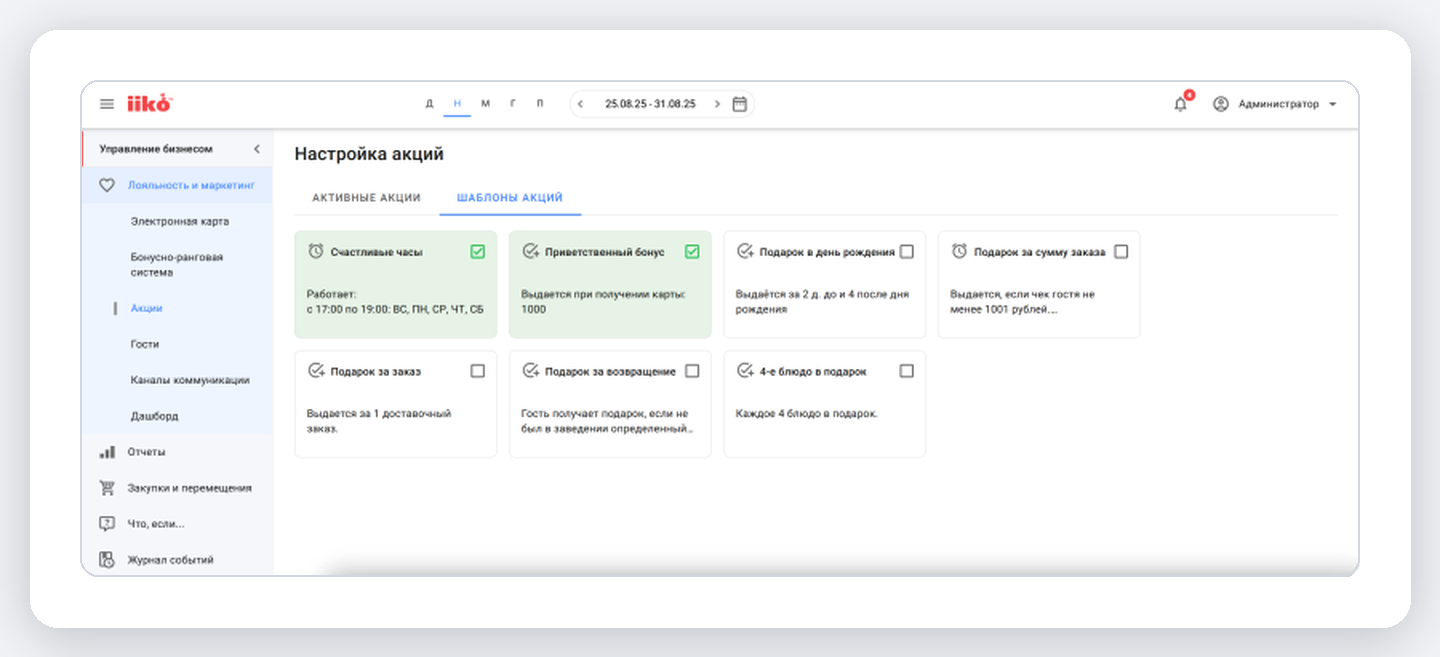
Task: Click the bar chart icon of Отчеты
Action: pyautogui.click(x=107, y=452)
